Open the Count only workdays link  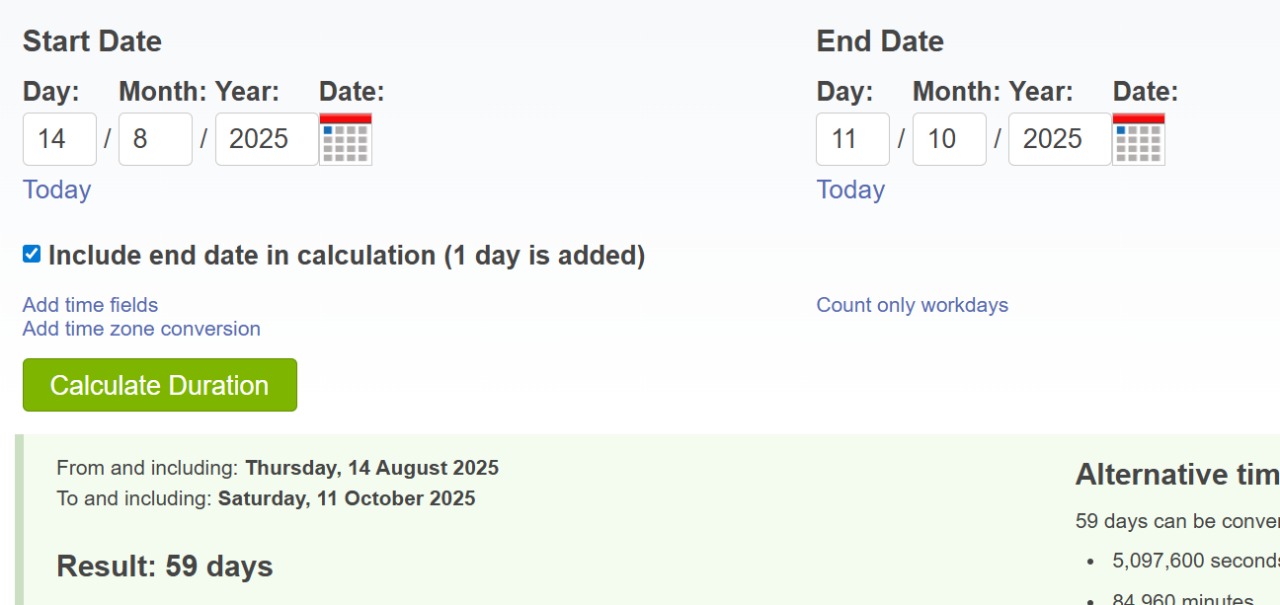(912, 305)
